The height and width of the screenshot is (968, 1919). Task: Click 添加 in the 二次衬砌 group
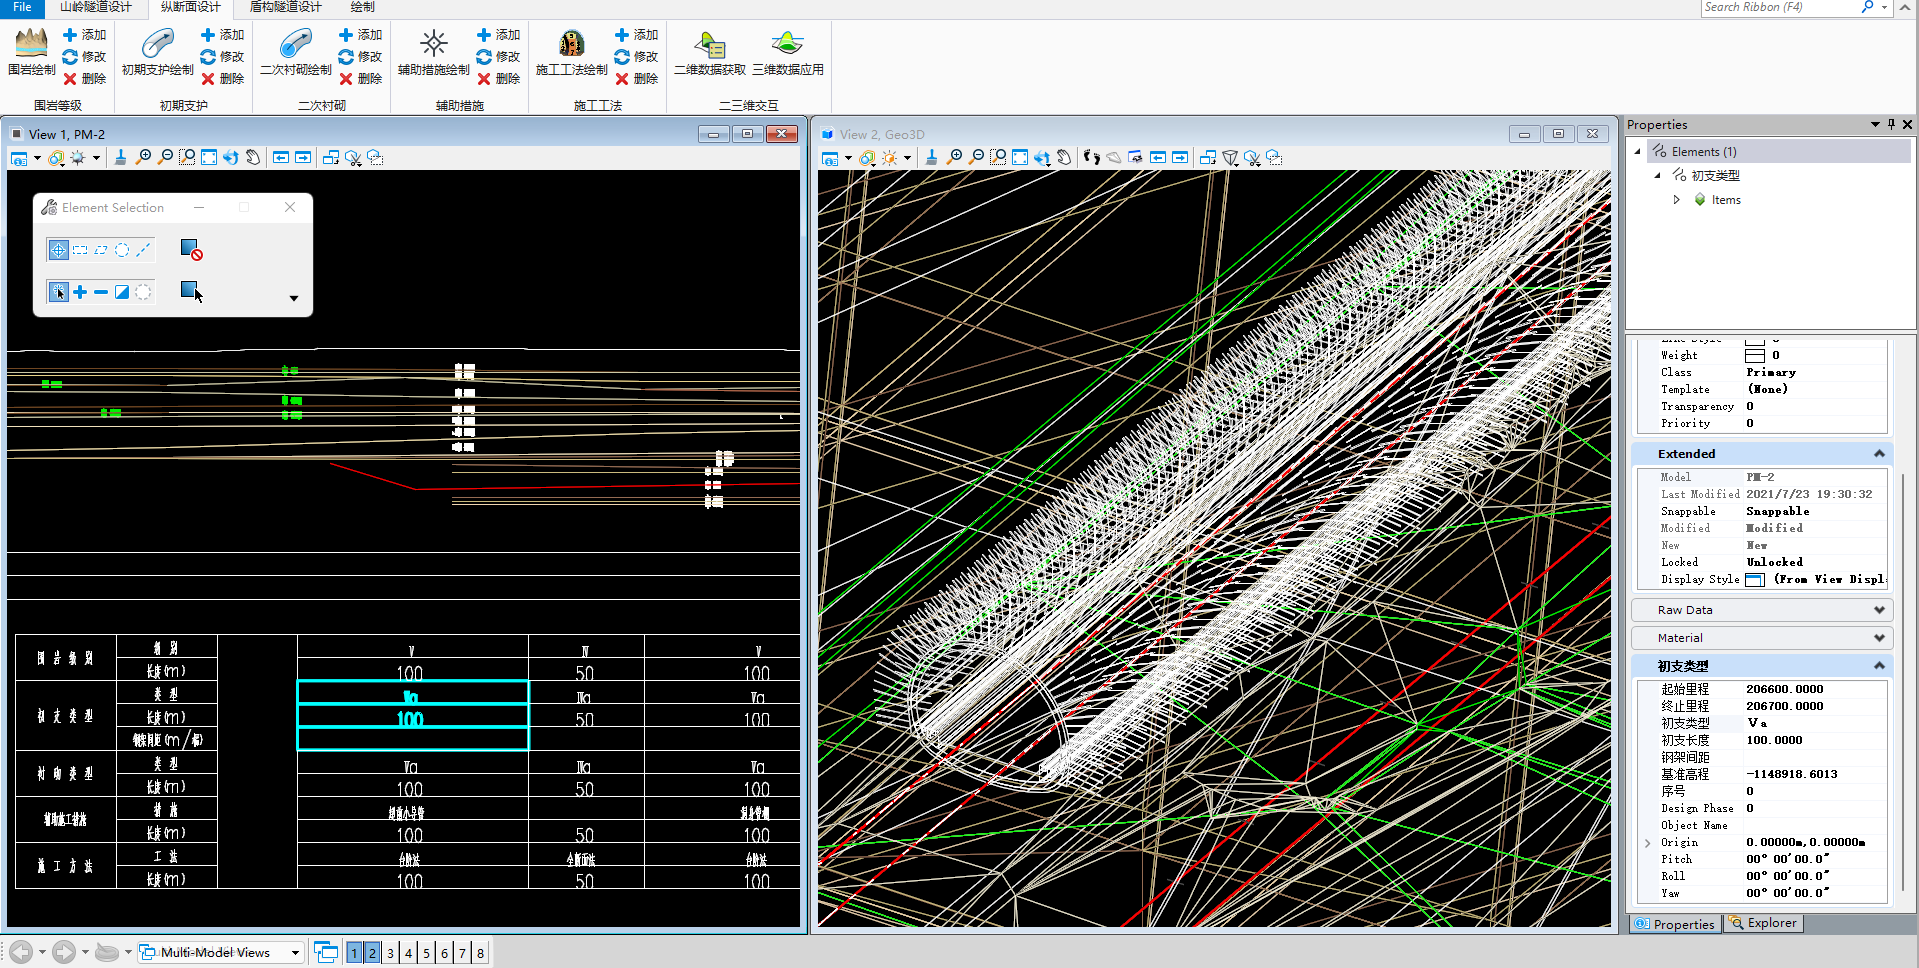pos(360,35)
